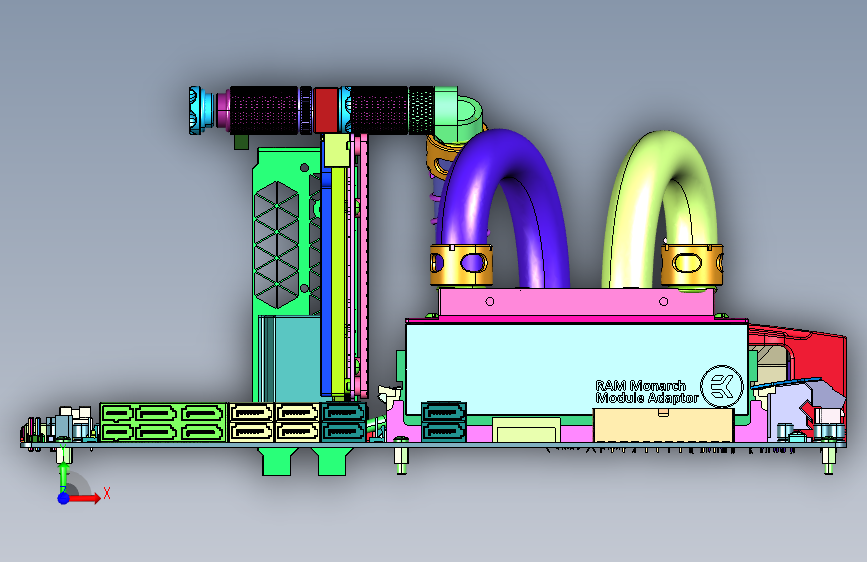Select the red cylinder segment on the top tube
This screenshot has width=867, height=562.
click(x=325, y=110)
